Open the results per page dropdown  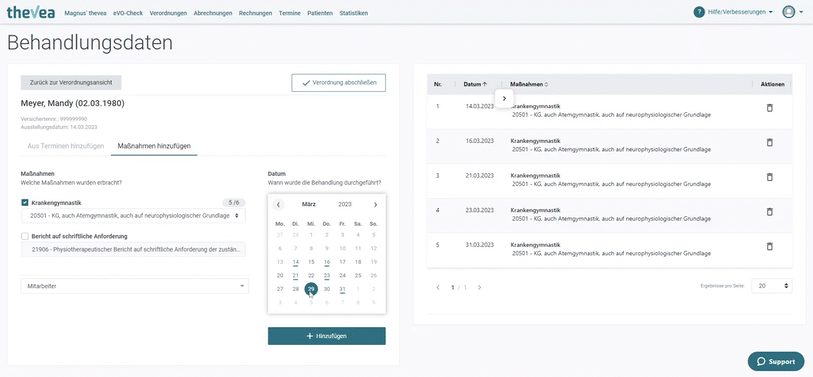[772, 286]
